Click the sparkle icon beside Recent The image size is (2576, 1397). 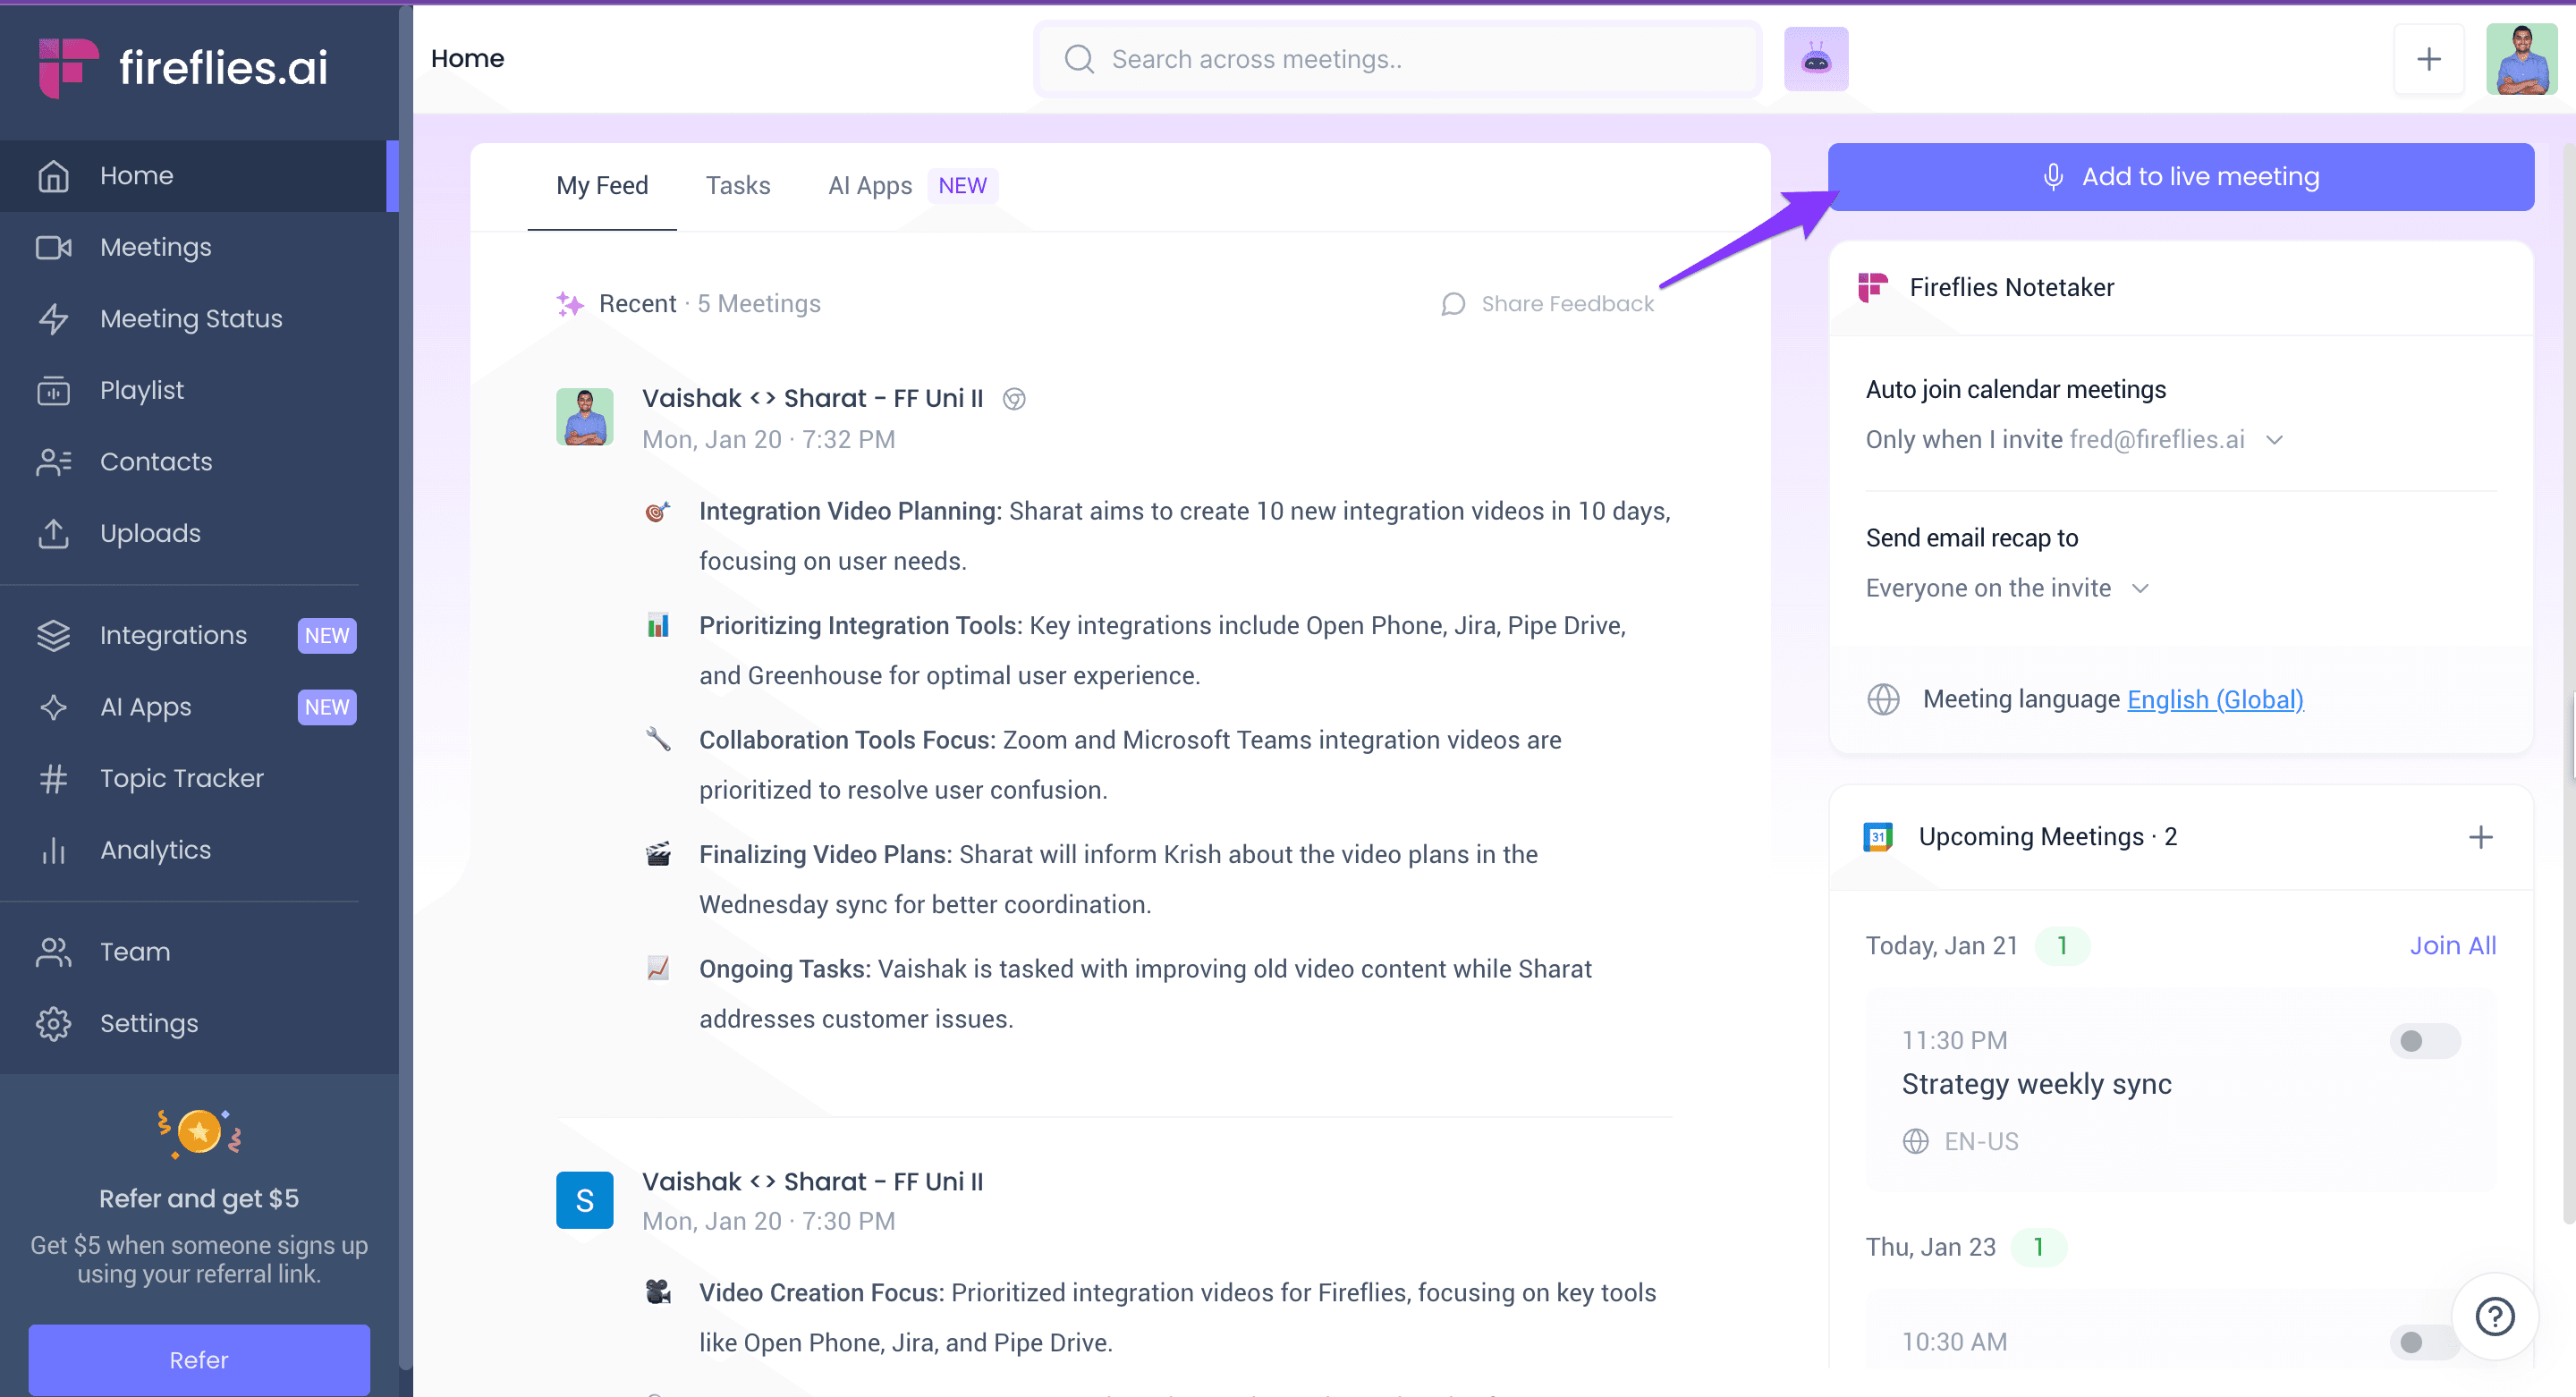(x=570, y=304)
